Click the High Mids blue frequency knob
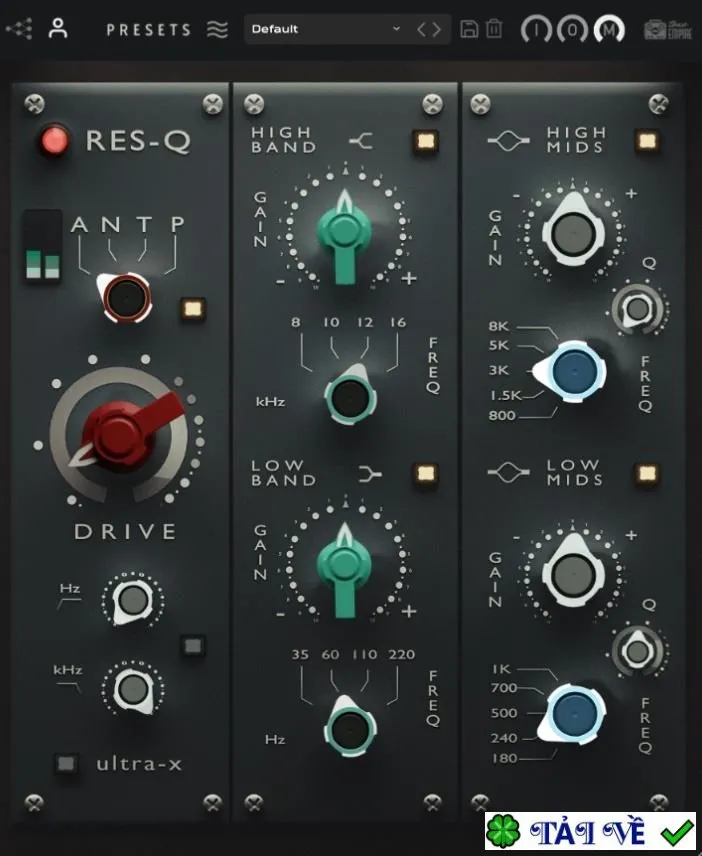The image size is (702, 856). 573,371
